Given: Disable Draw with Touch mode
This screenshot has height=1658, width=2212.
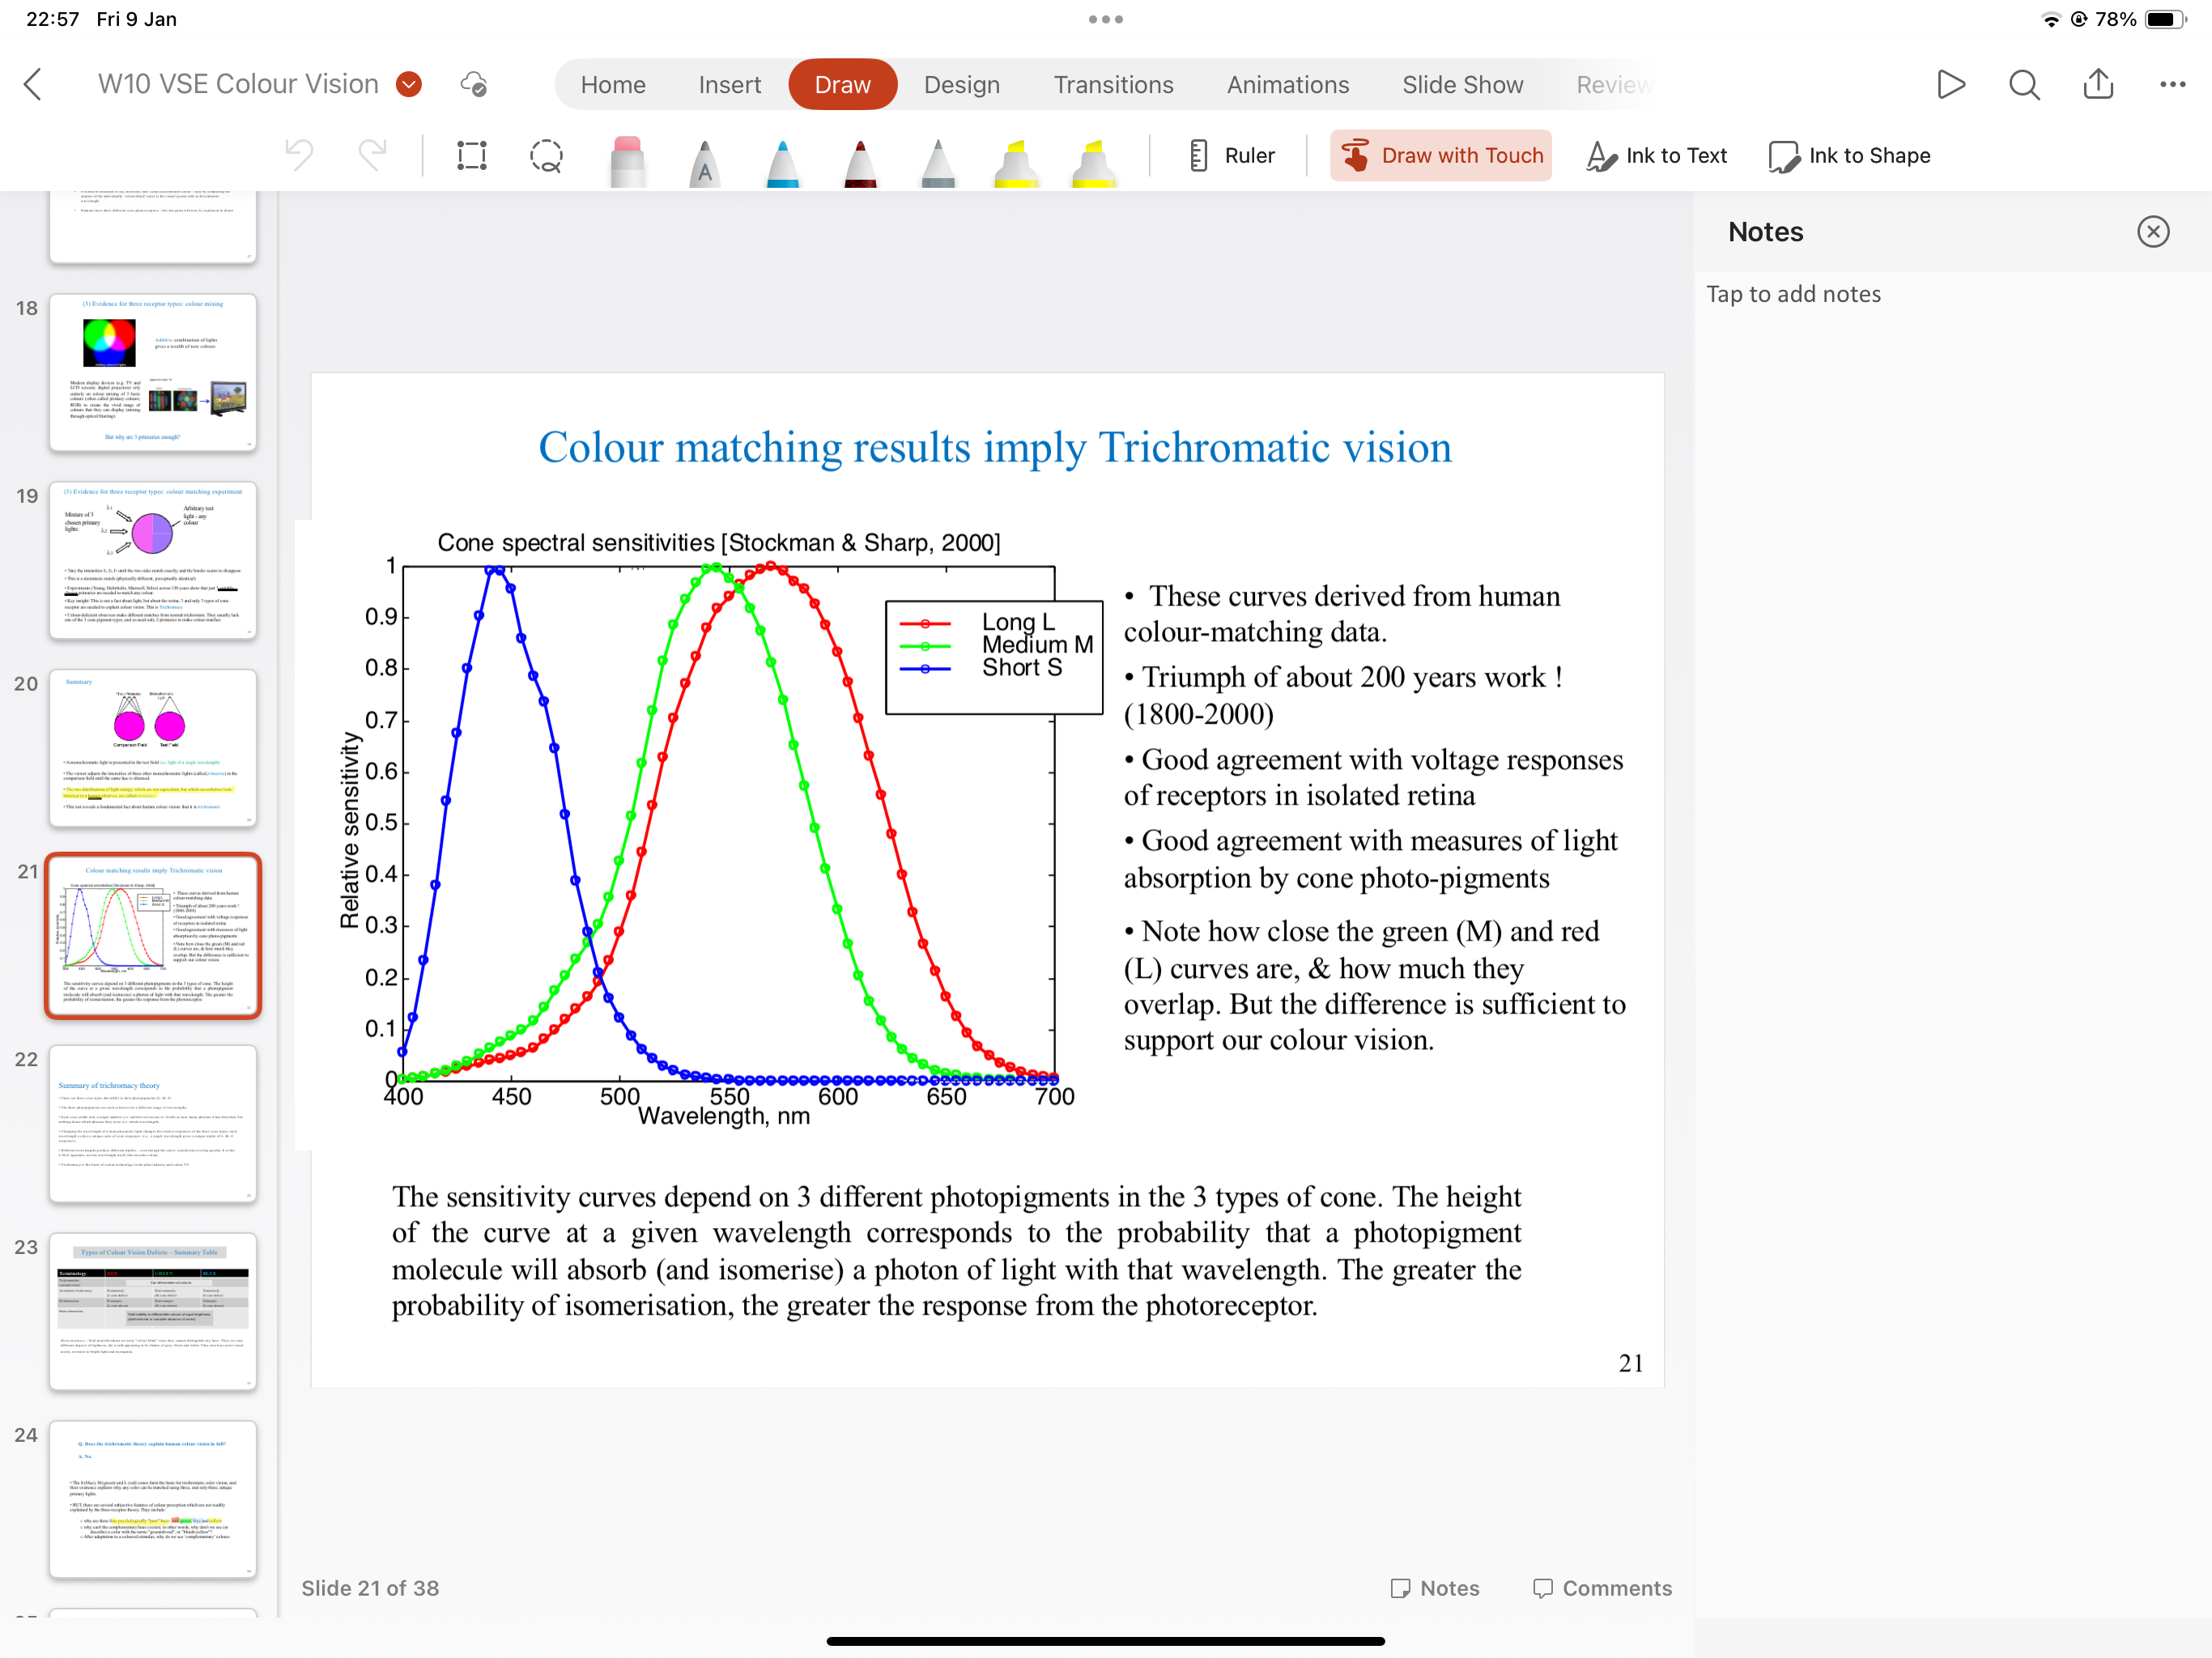Looking at the screenshot, I should click(1440, 155).
